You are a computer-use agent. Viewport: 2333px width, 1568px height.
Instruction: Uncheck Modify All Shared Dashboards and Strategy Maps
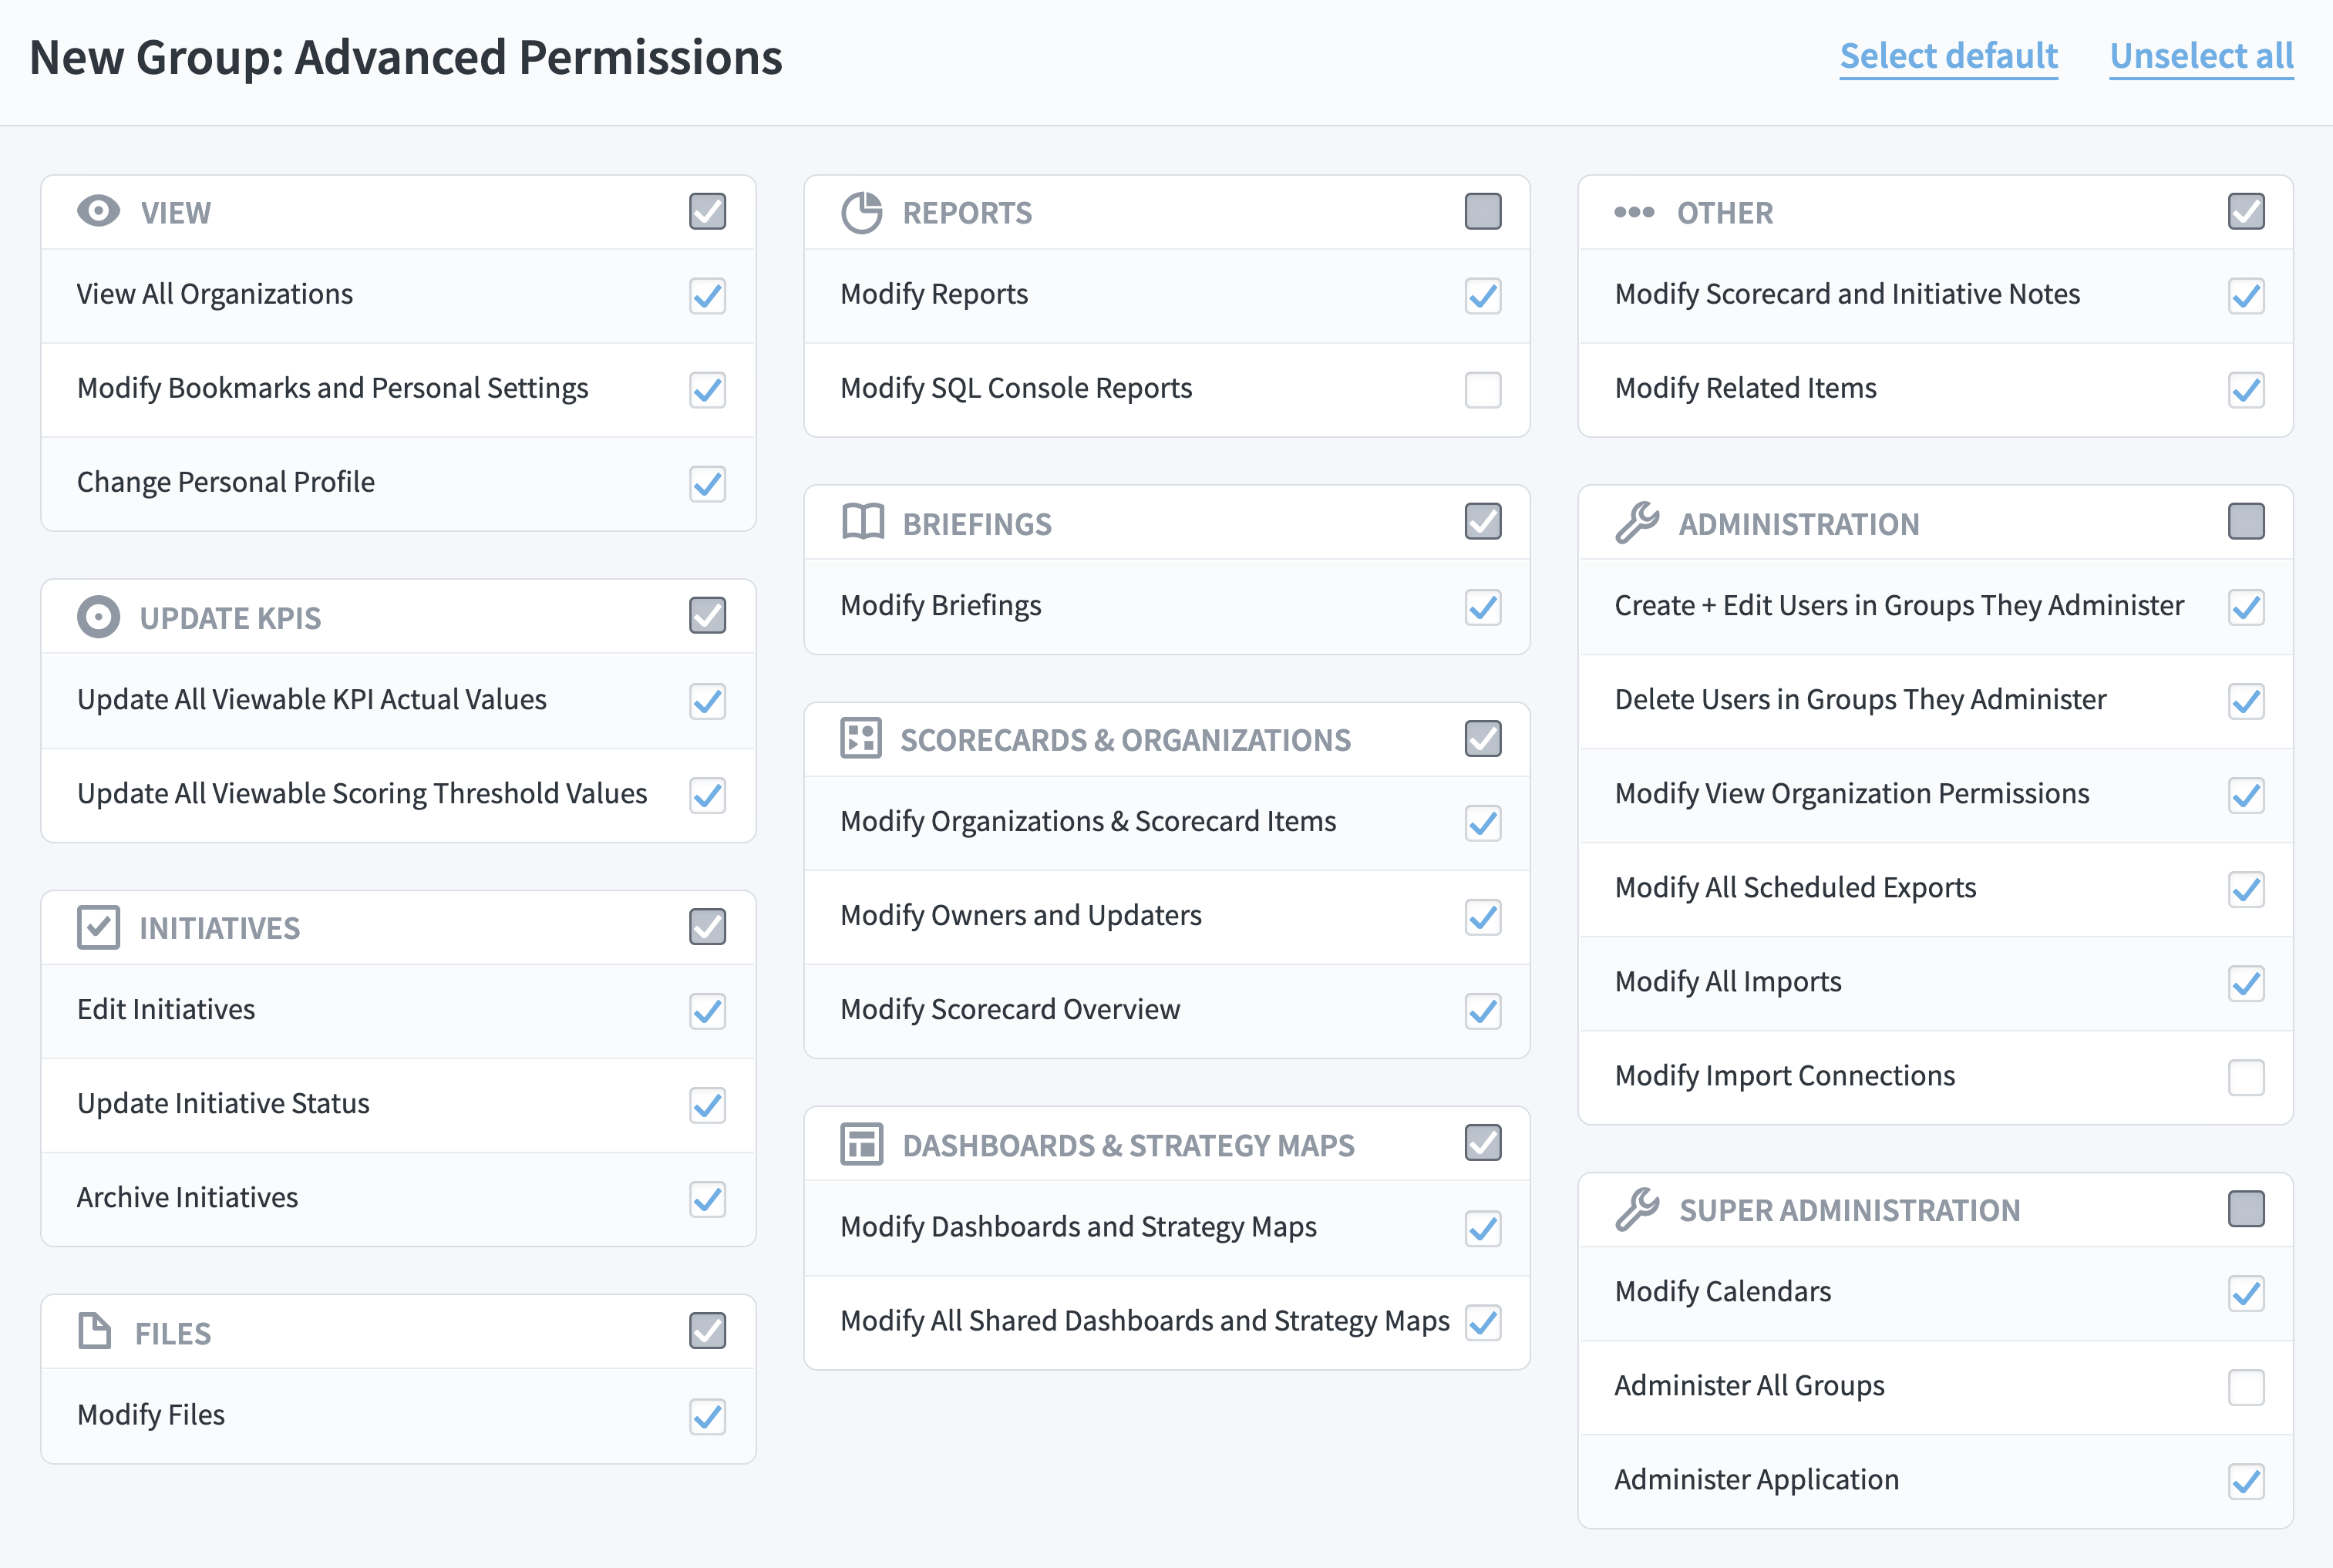point(1483,1322)
